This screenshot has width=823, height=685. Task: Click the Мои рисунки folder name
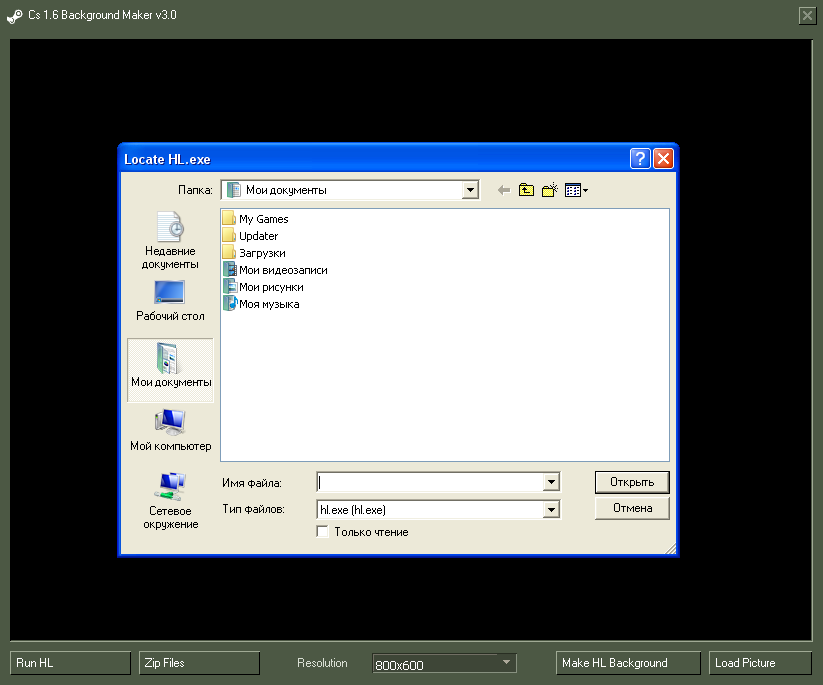[271, 287]
